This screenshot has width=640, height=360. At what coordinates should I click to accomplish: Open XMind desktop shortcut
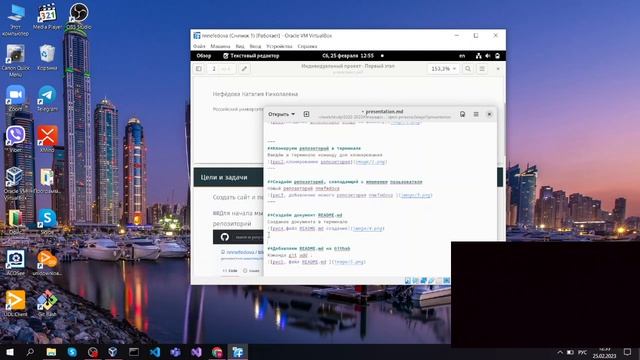coord(47,139)
